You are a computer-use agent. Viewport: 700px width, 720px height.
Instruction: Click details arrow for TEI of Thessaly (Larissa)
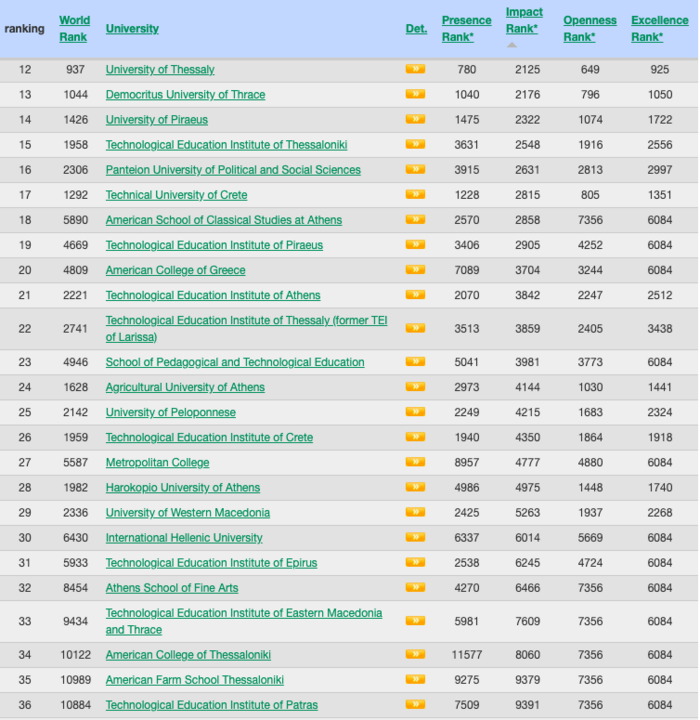[415, 328]
